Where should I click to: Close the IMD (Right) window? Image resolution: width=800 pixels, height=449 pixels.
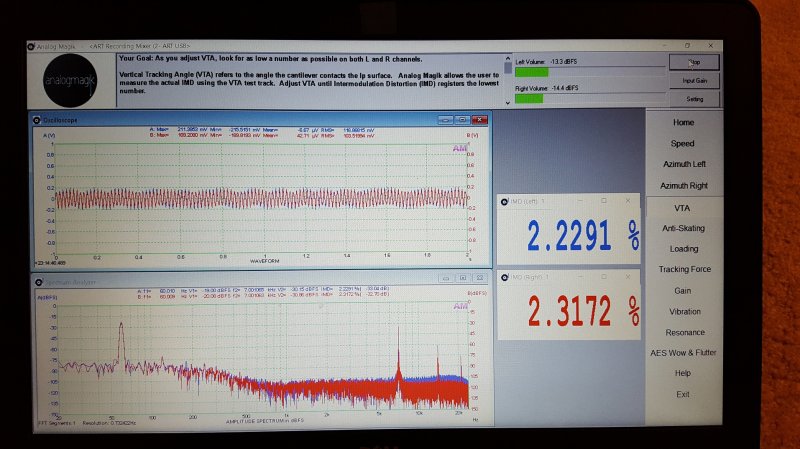click(628, 277)
